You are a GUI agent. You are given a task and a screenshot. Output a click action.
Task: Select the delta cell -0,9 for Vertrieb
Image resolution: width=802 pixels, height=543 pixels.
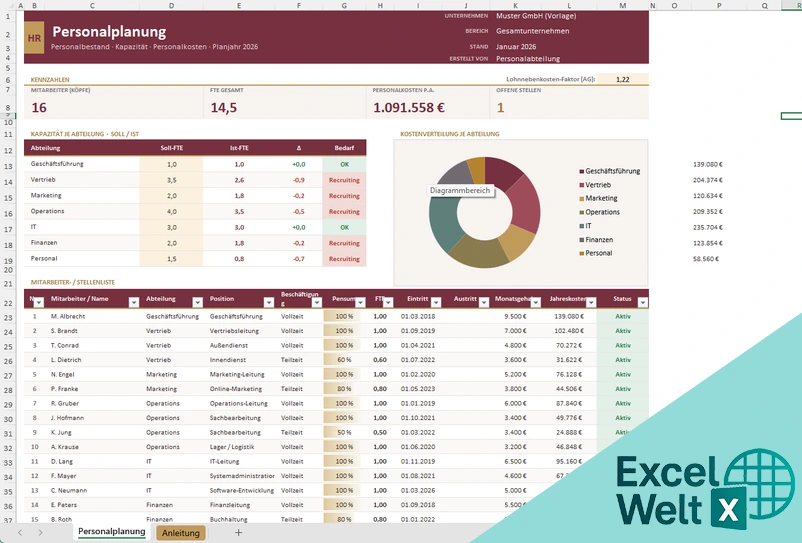pyautogui.click(x=299, y=180)
